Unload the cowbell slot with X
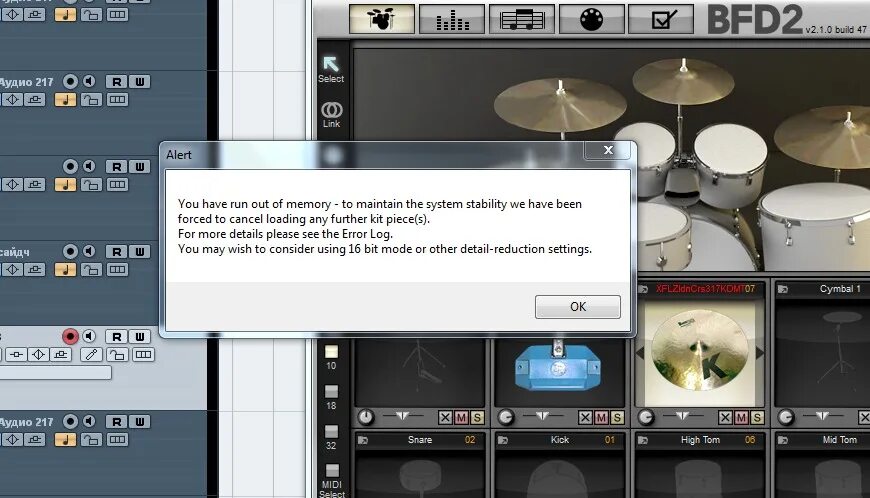The width and height of the screenshot is (870, 498). [x=585, y=418]
